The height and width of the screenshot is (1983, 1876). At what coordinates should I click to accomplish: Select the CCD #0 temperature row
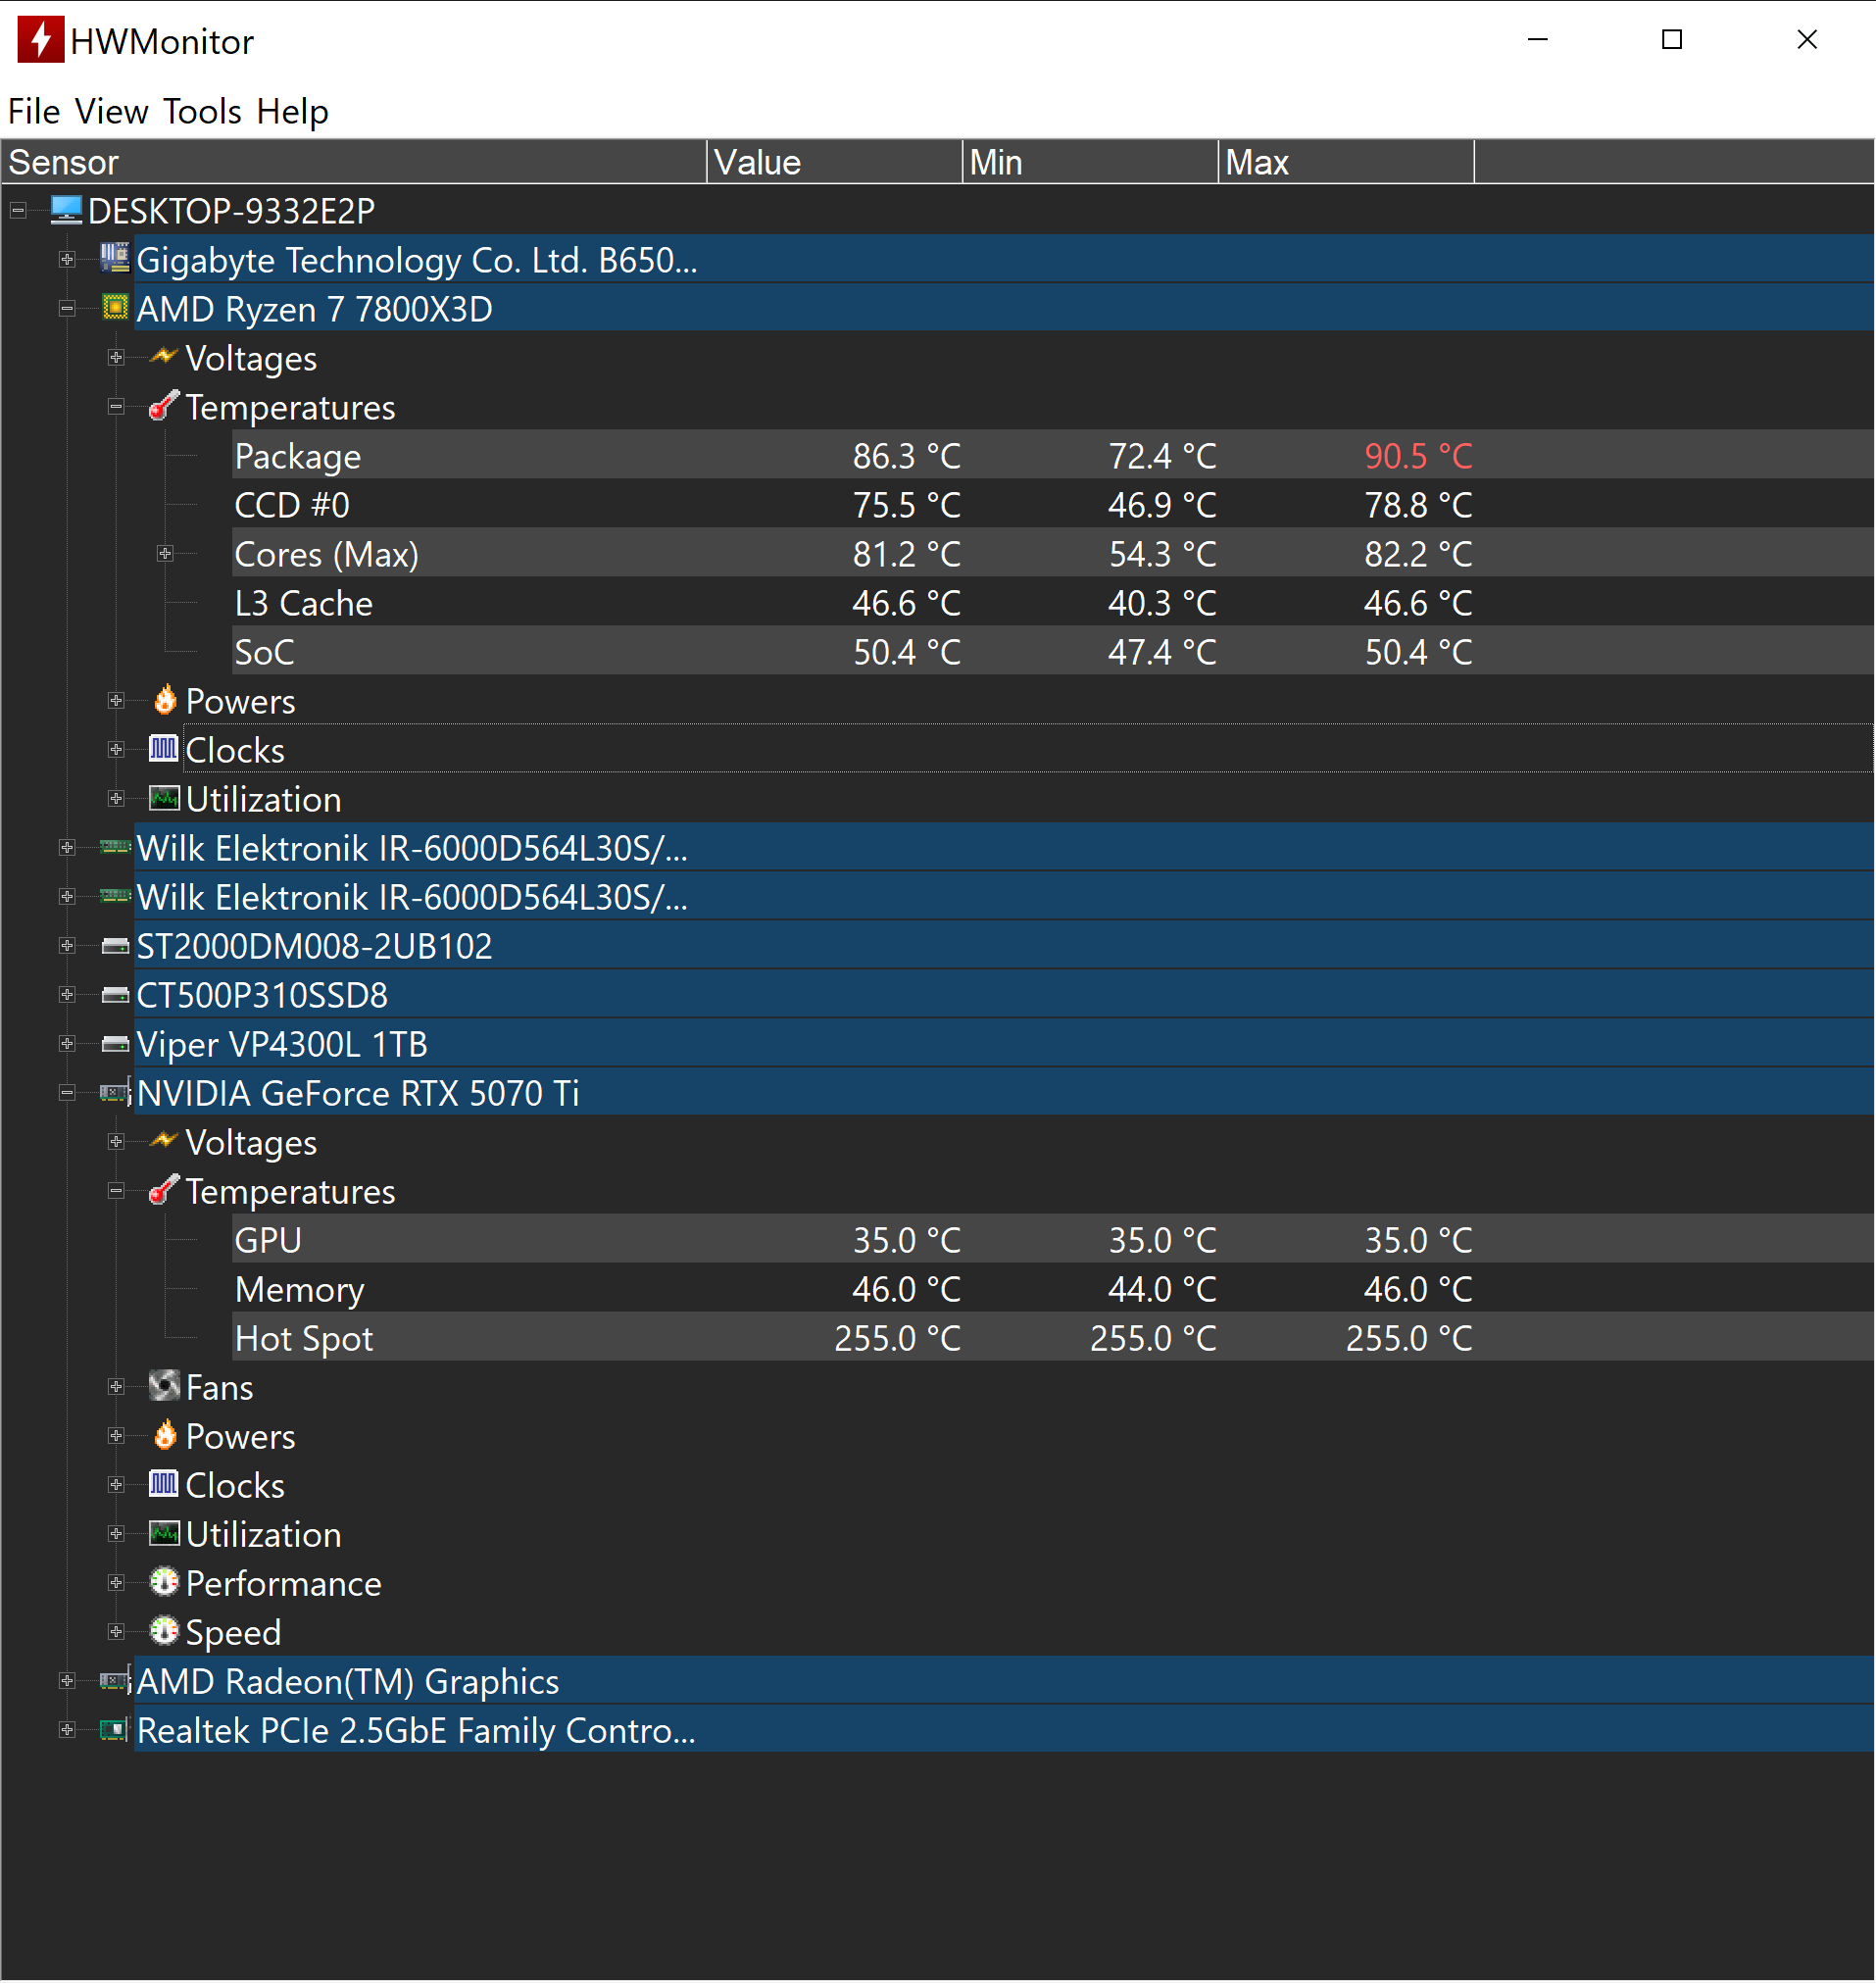pyautogui.click(x=1053, y=505)
